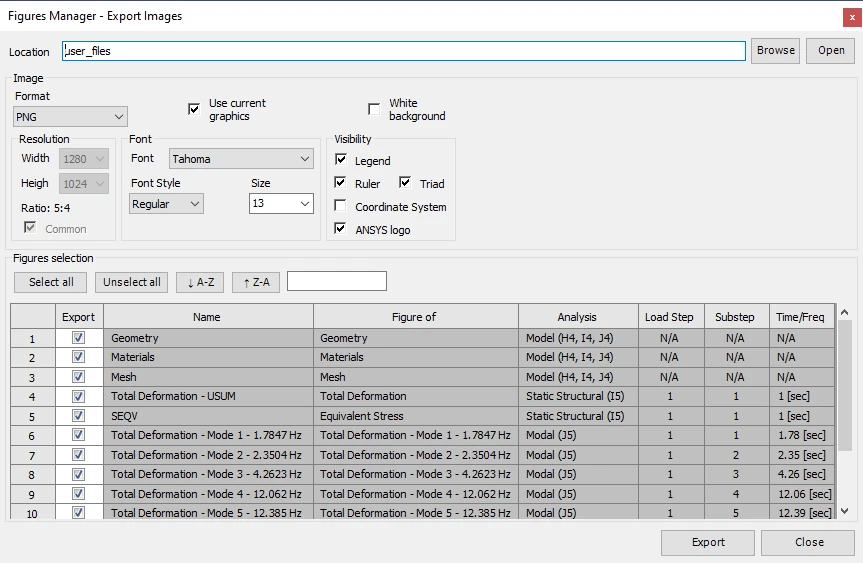This screenshot has height=563, width=863.
Task: Click the 'Mesh' name cell
Action: pos(208,377)
